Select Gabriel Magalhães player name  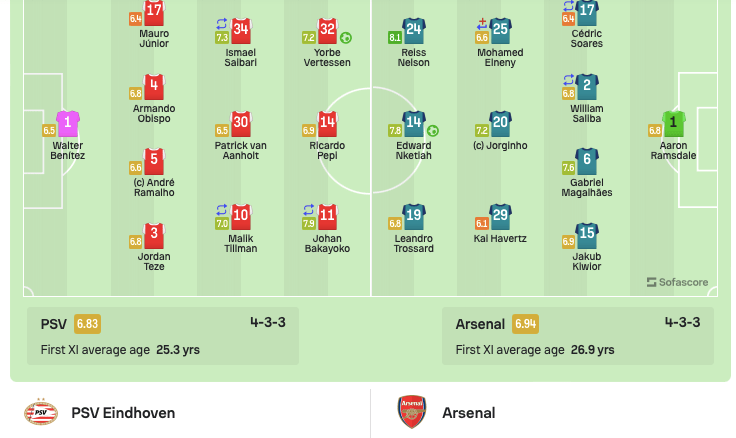point(587,187)
